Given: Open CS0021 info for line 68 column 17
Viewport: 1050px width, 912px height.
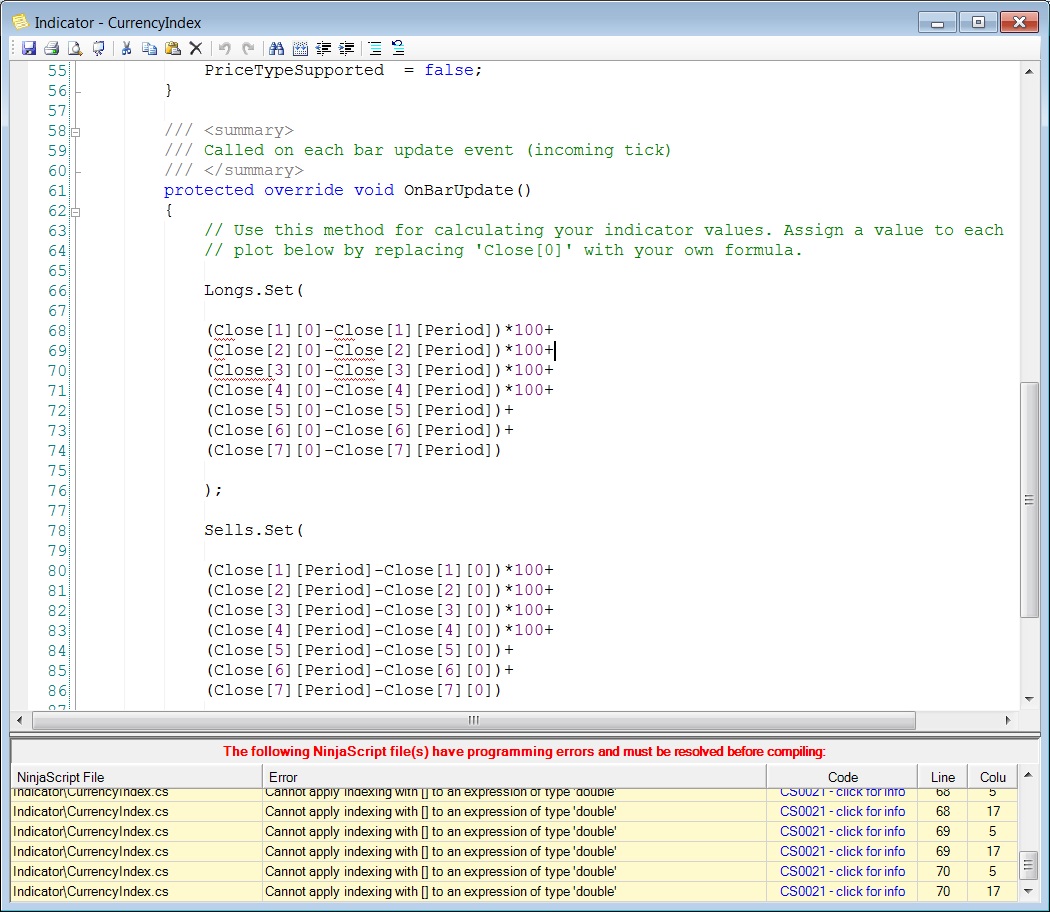Looking at the screenshot, I should [x=842, y=812].
